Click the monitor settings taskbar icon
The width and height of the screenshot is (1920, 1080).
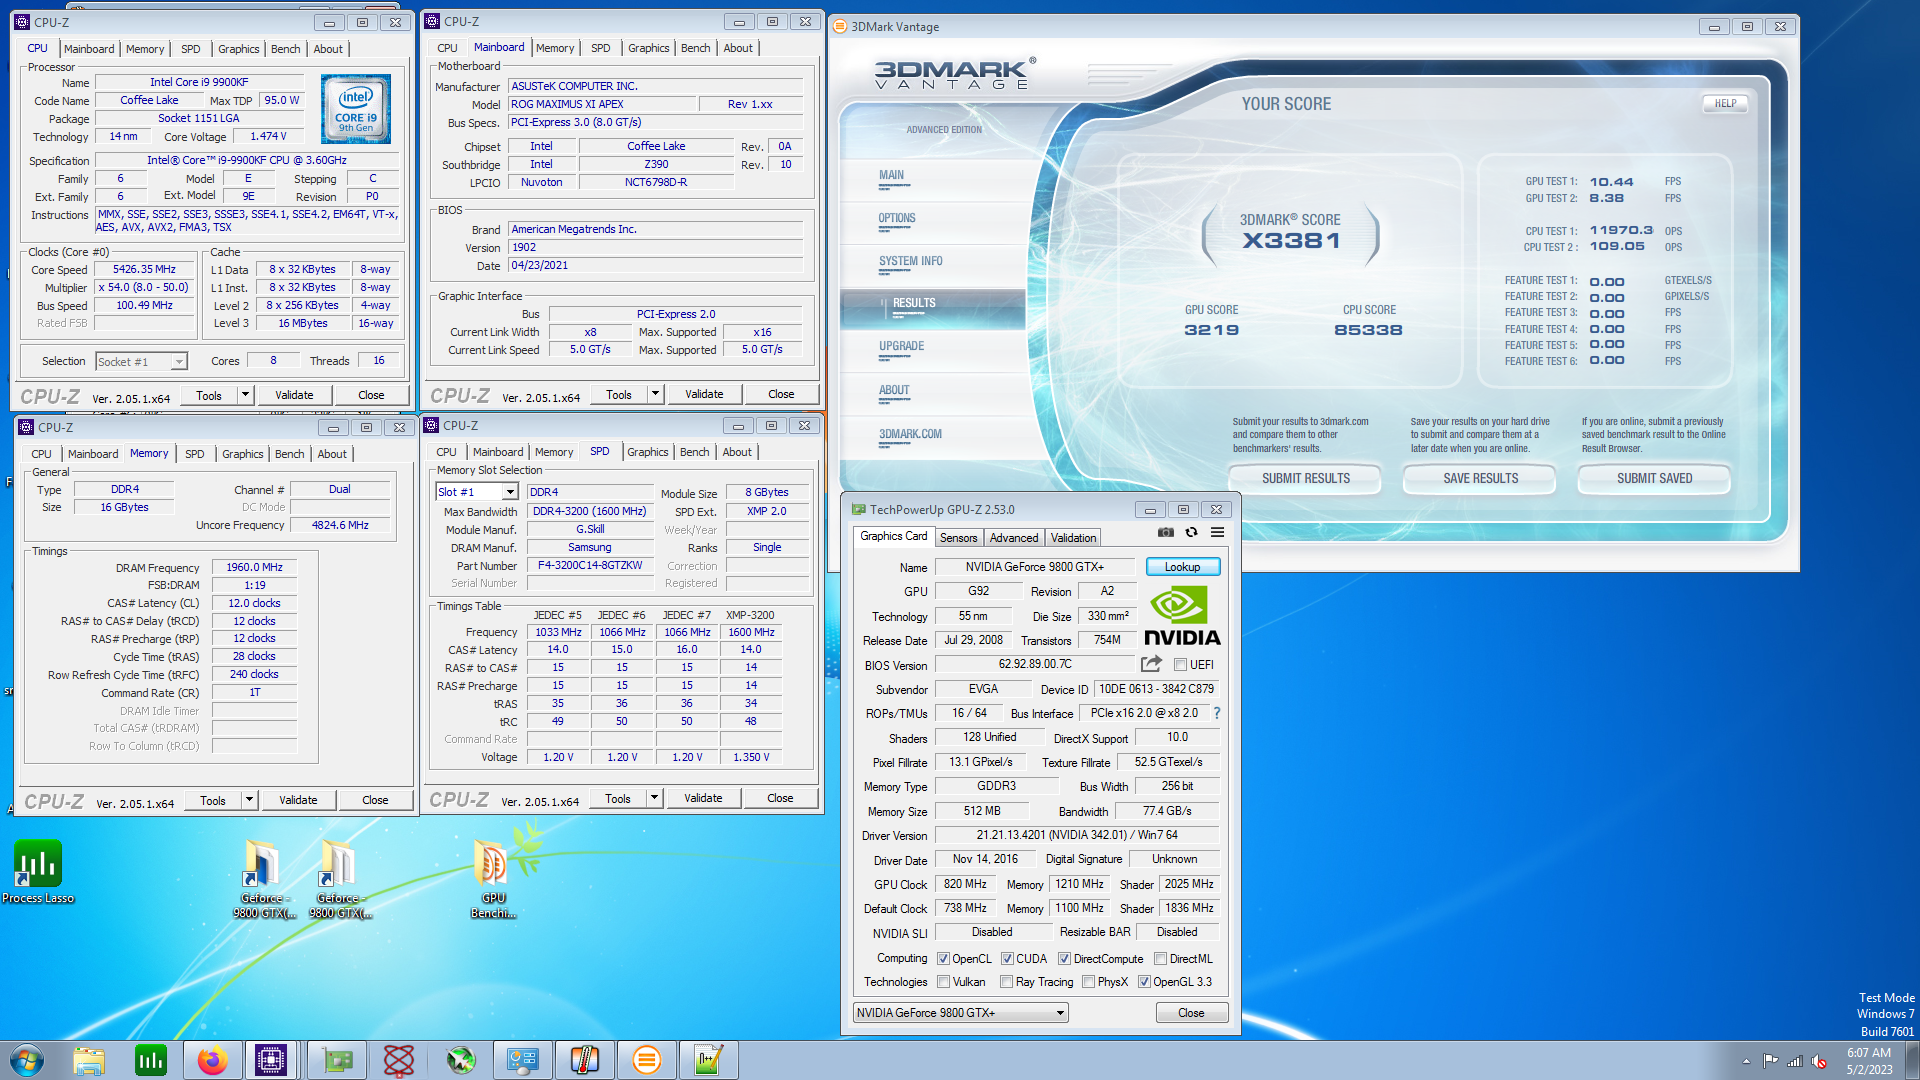coord(523,1060)
